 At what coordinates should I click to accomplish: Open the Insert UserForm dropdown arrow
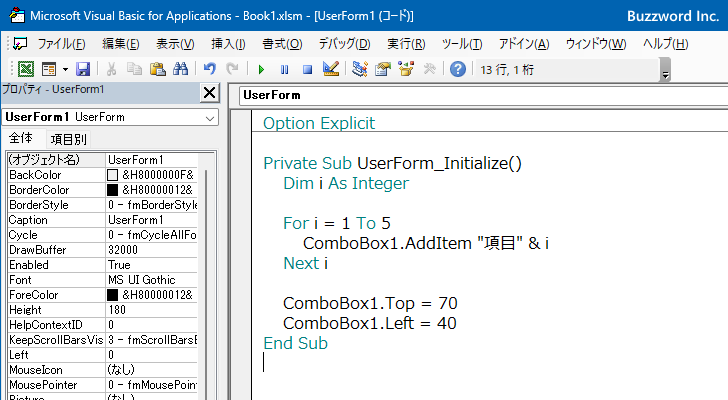[65, 70]
